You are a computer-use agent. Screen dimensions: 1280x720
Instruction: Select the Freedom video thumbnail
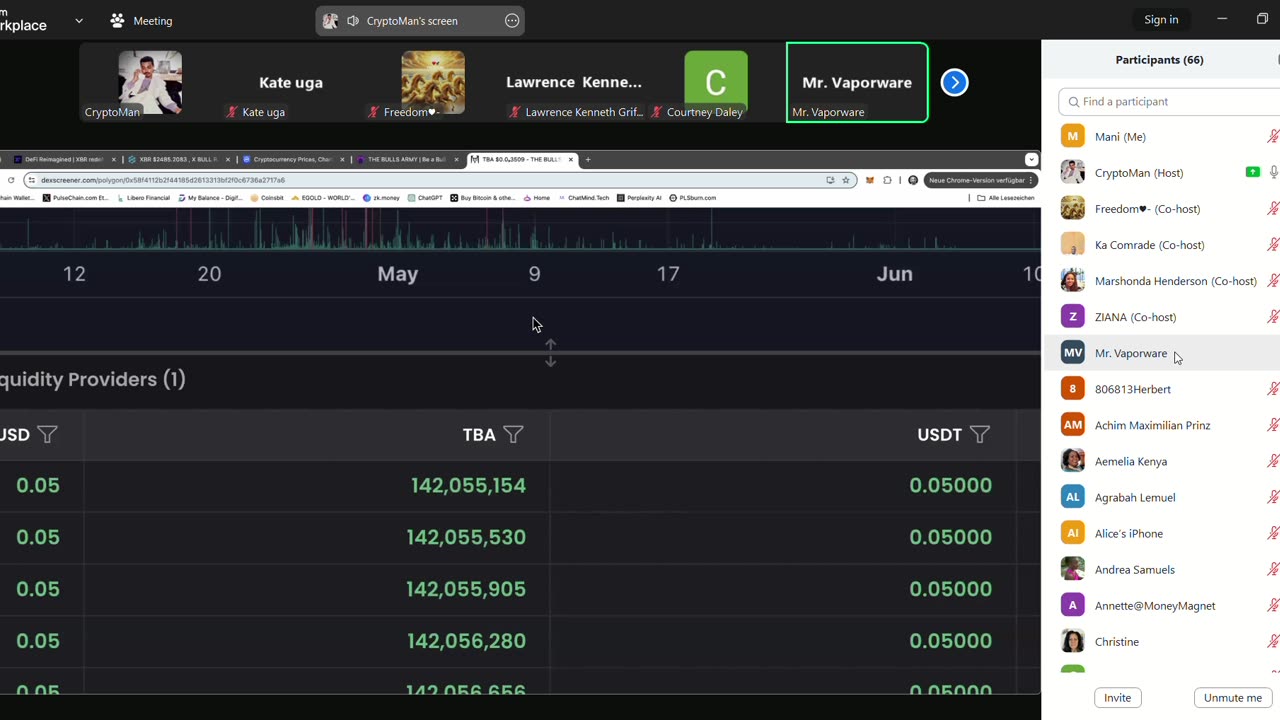(x=433, y=83)
